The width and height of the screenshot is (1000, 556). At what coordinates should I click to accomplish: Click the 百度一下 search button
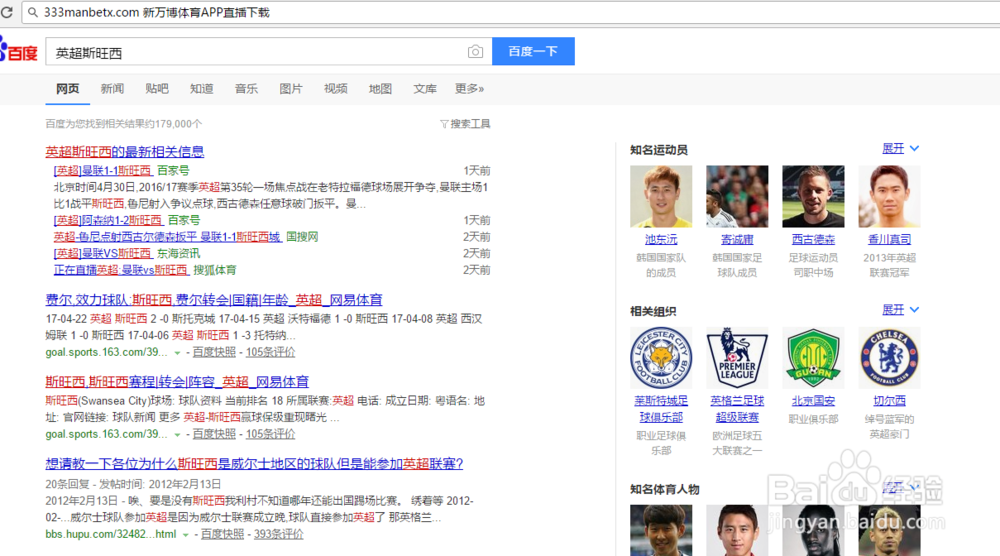pyautogui.click(x=533, y=51)
